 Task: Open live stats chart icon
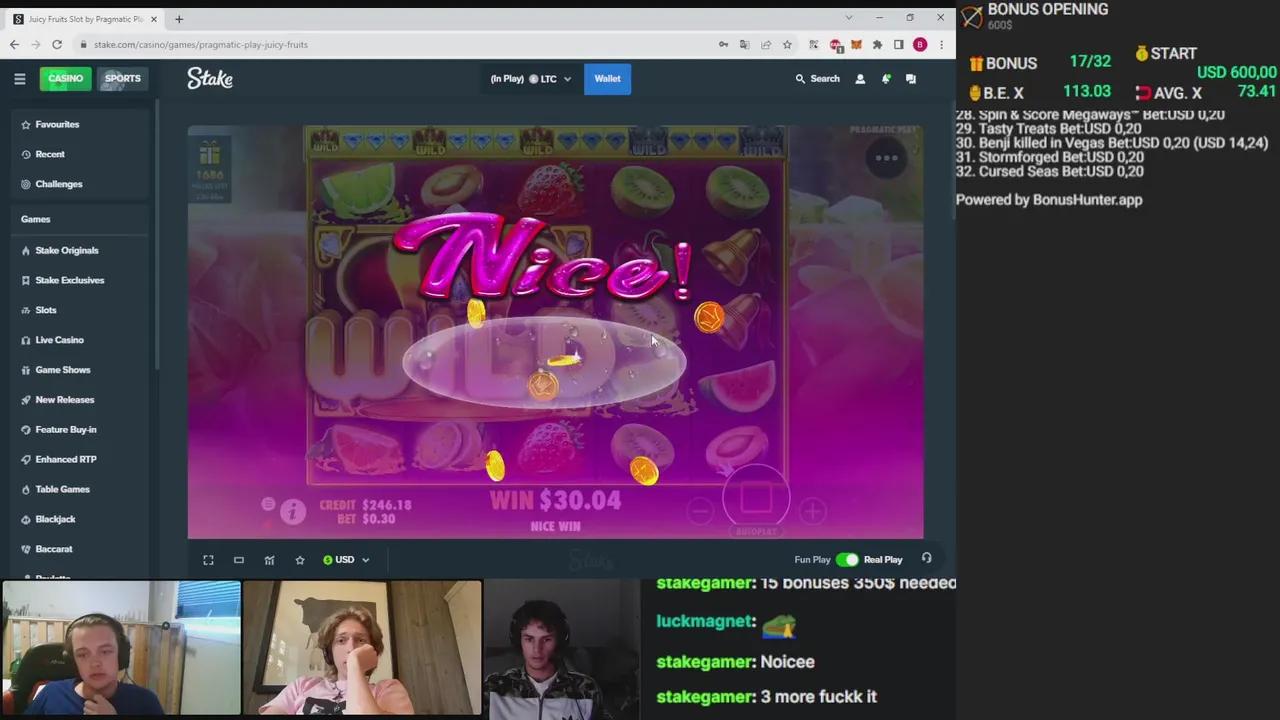[x=269, y=560]
